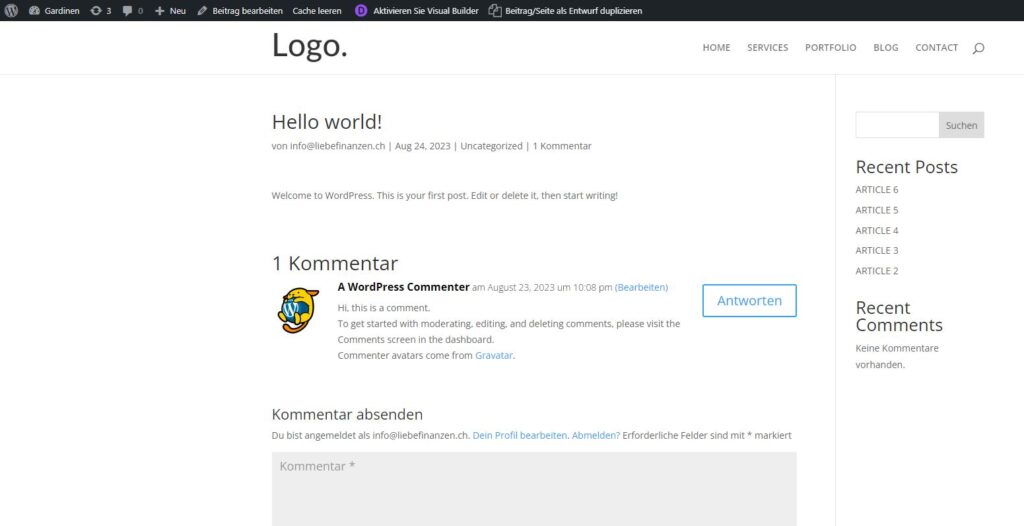Follow the Gravatar link
The image size is (1024, 526).
494,355
